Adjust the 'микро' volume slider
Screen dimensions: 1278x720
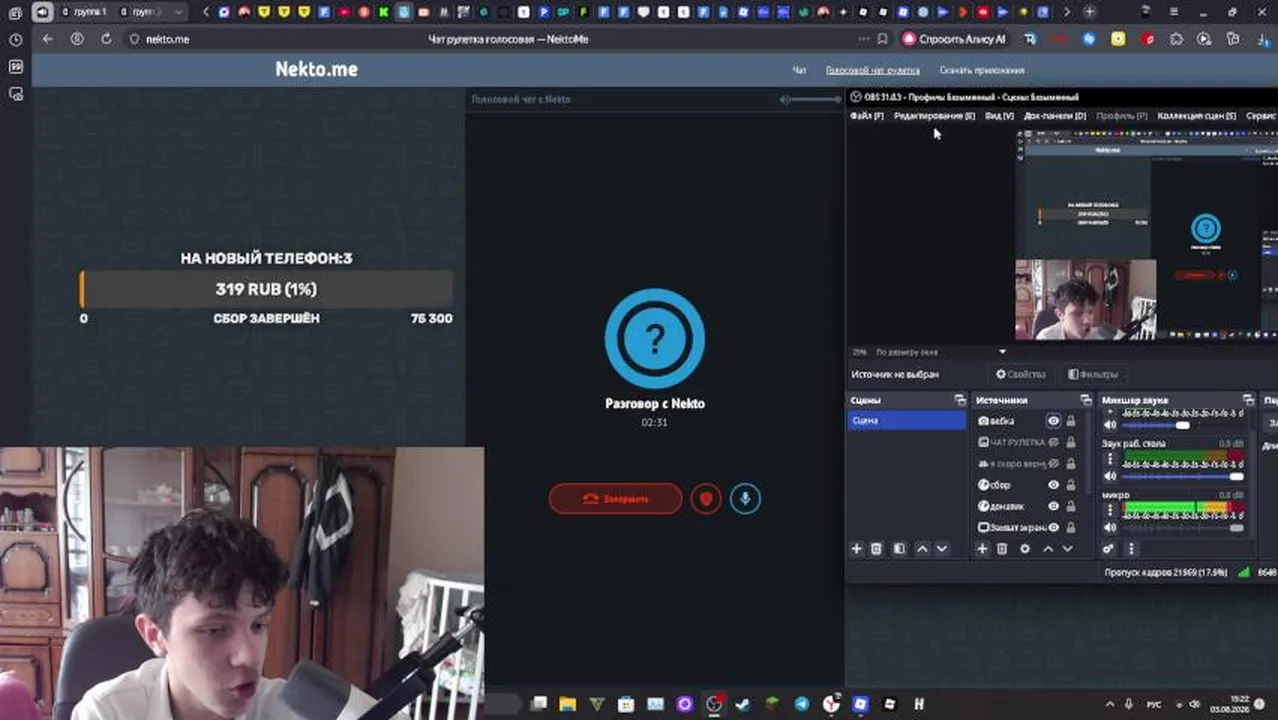pos(1184,528)
